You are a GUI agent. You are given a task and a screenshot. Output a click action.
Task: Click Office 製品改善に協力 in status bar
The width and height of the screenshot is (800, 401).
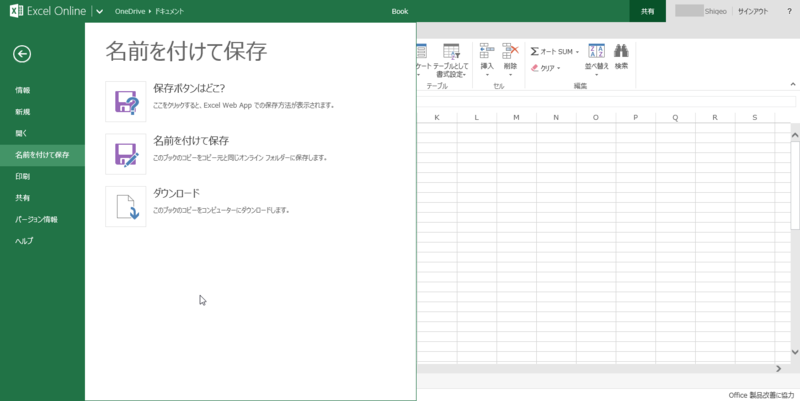(x=761, y=395)
